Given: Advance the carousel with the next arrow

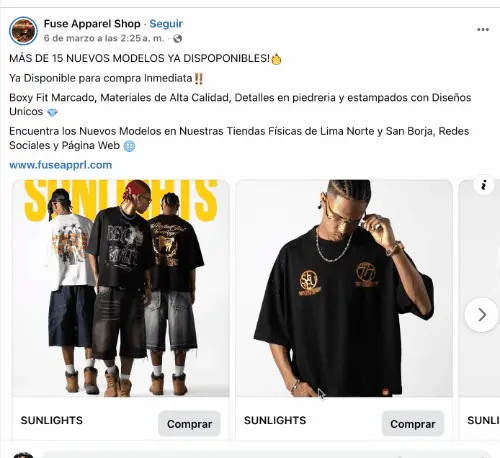Looking at the screenshot, I should tap(481, 315).
